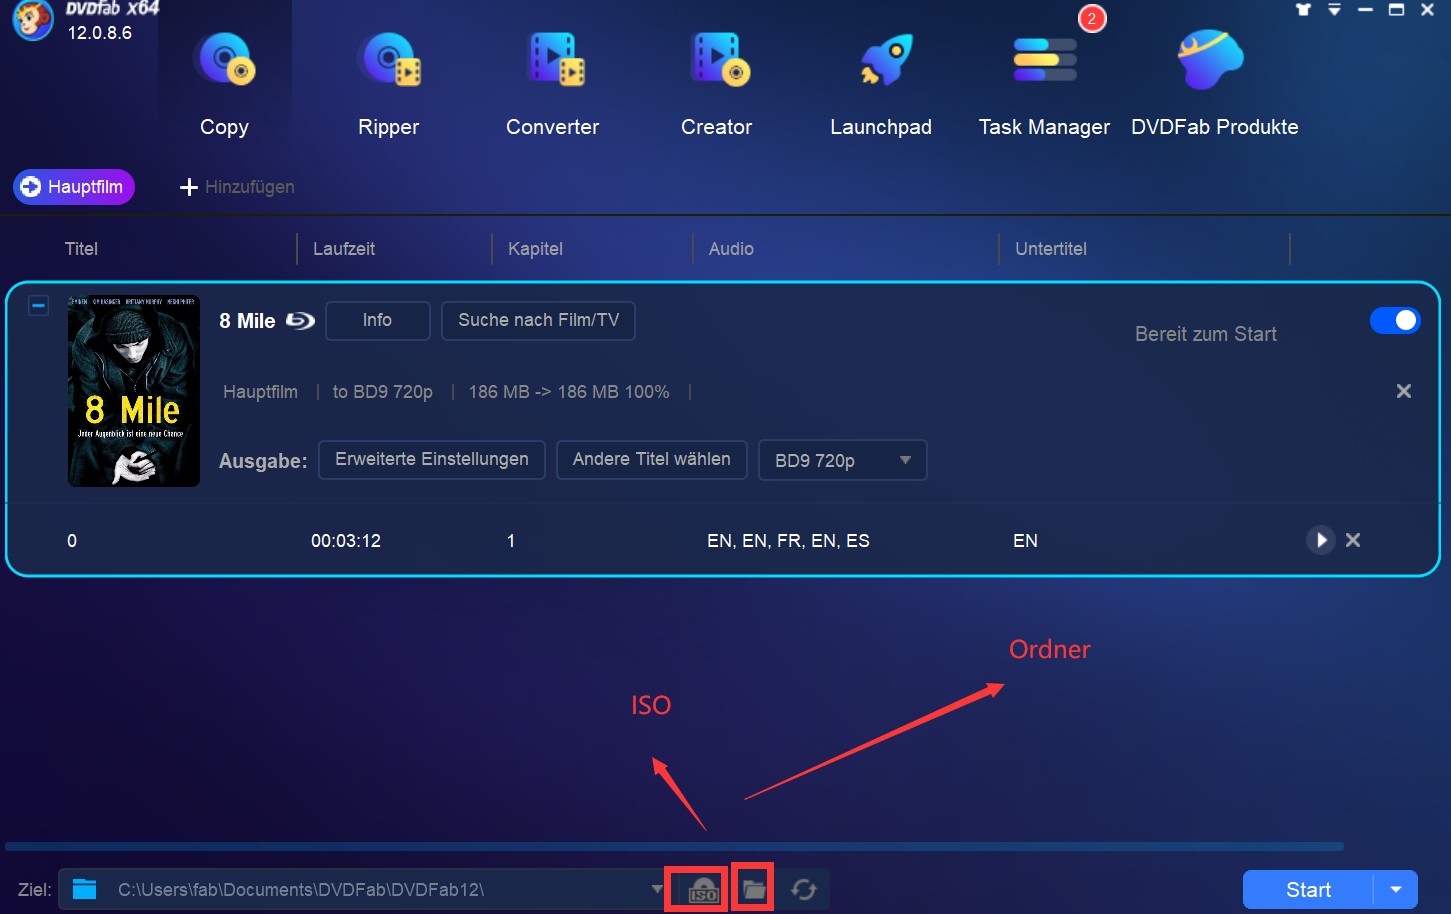Click the Bereit zum Start status text
Viewport: 1451px width, 914px height.
click(1206, 334)
